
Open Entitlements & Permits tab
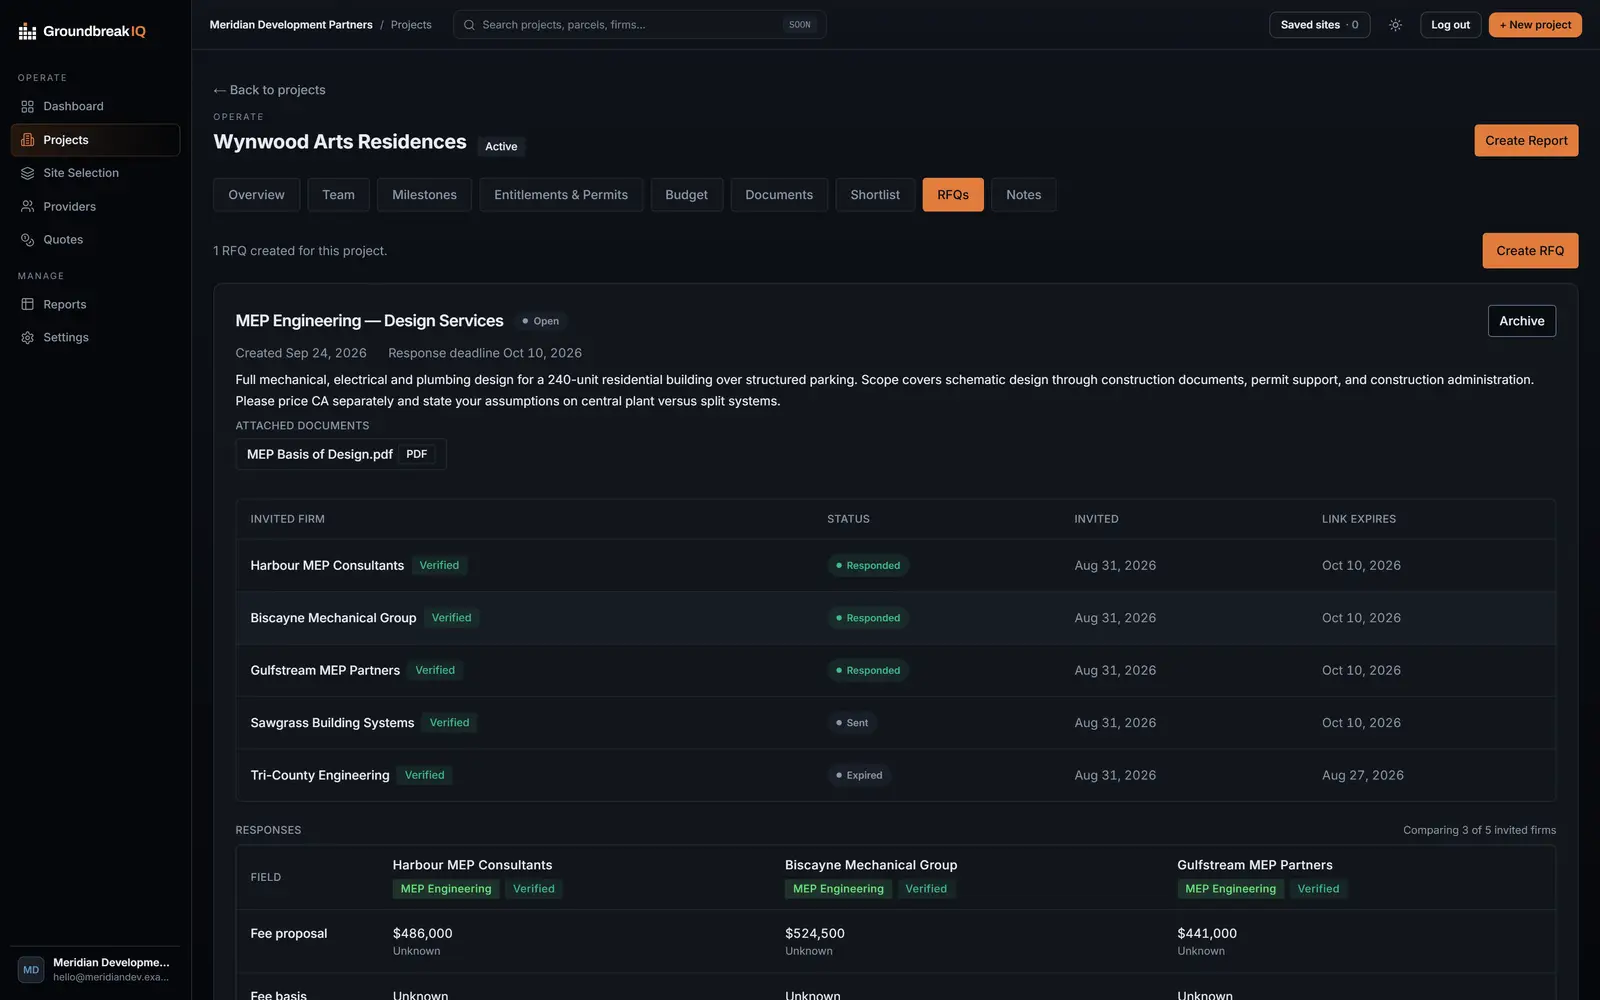click(x=561, y=195)
